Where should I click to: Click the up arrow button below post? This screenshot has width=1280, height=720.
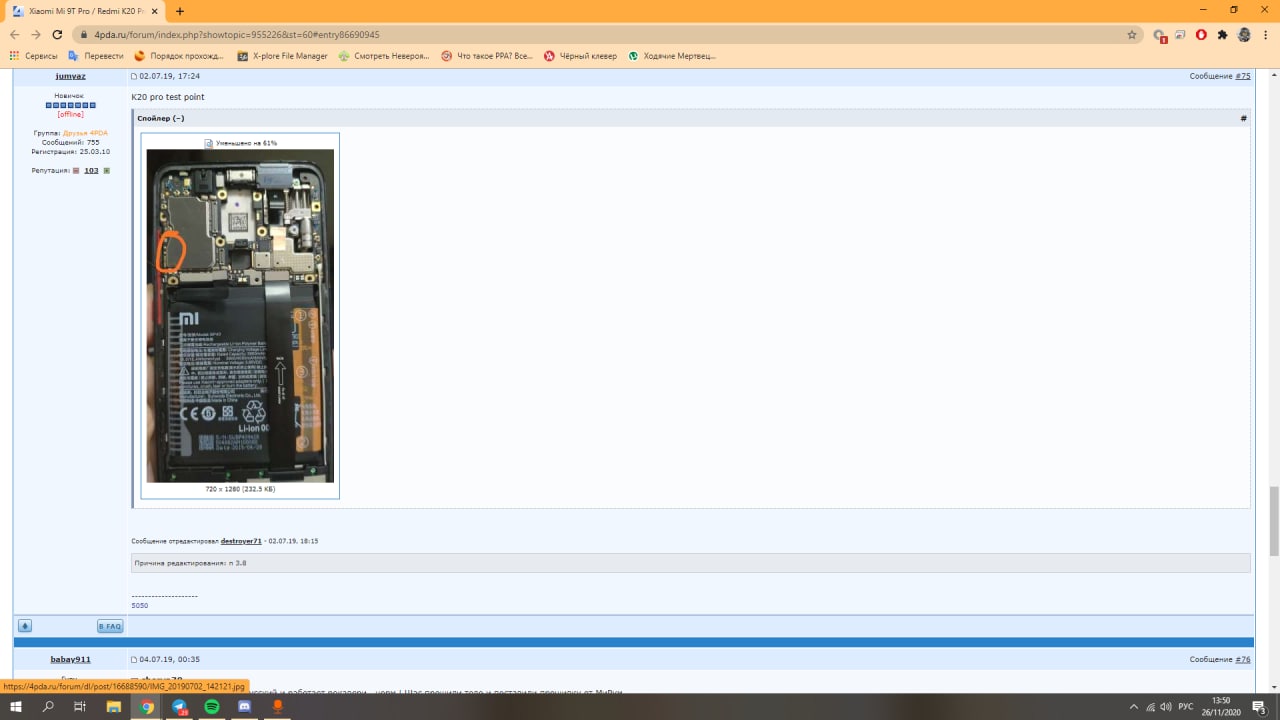(x=25, y=626)
